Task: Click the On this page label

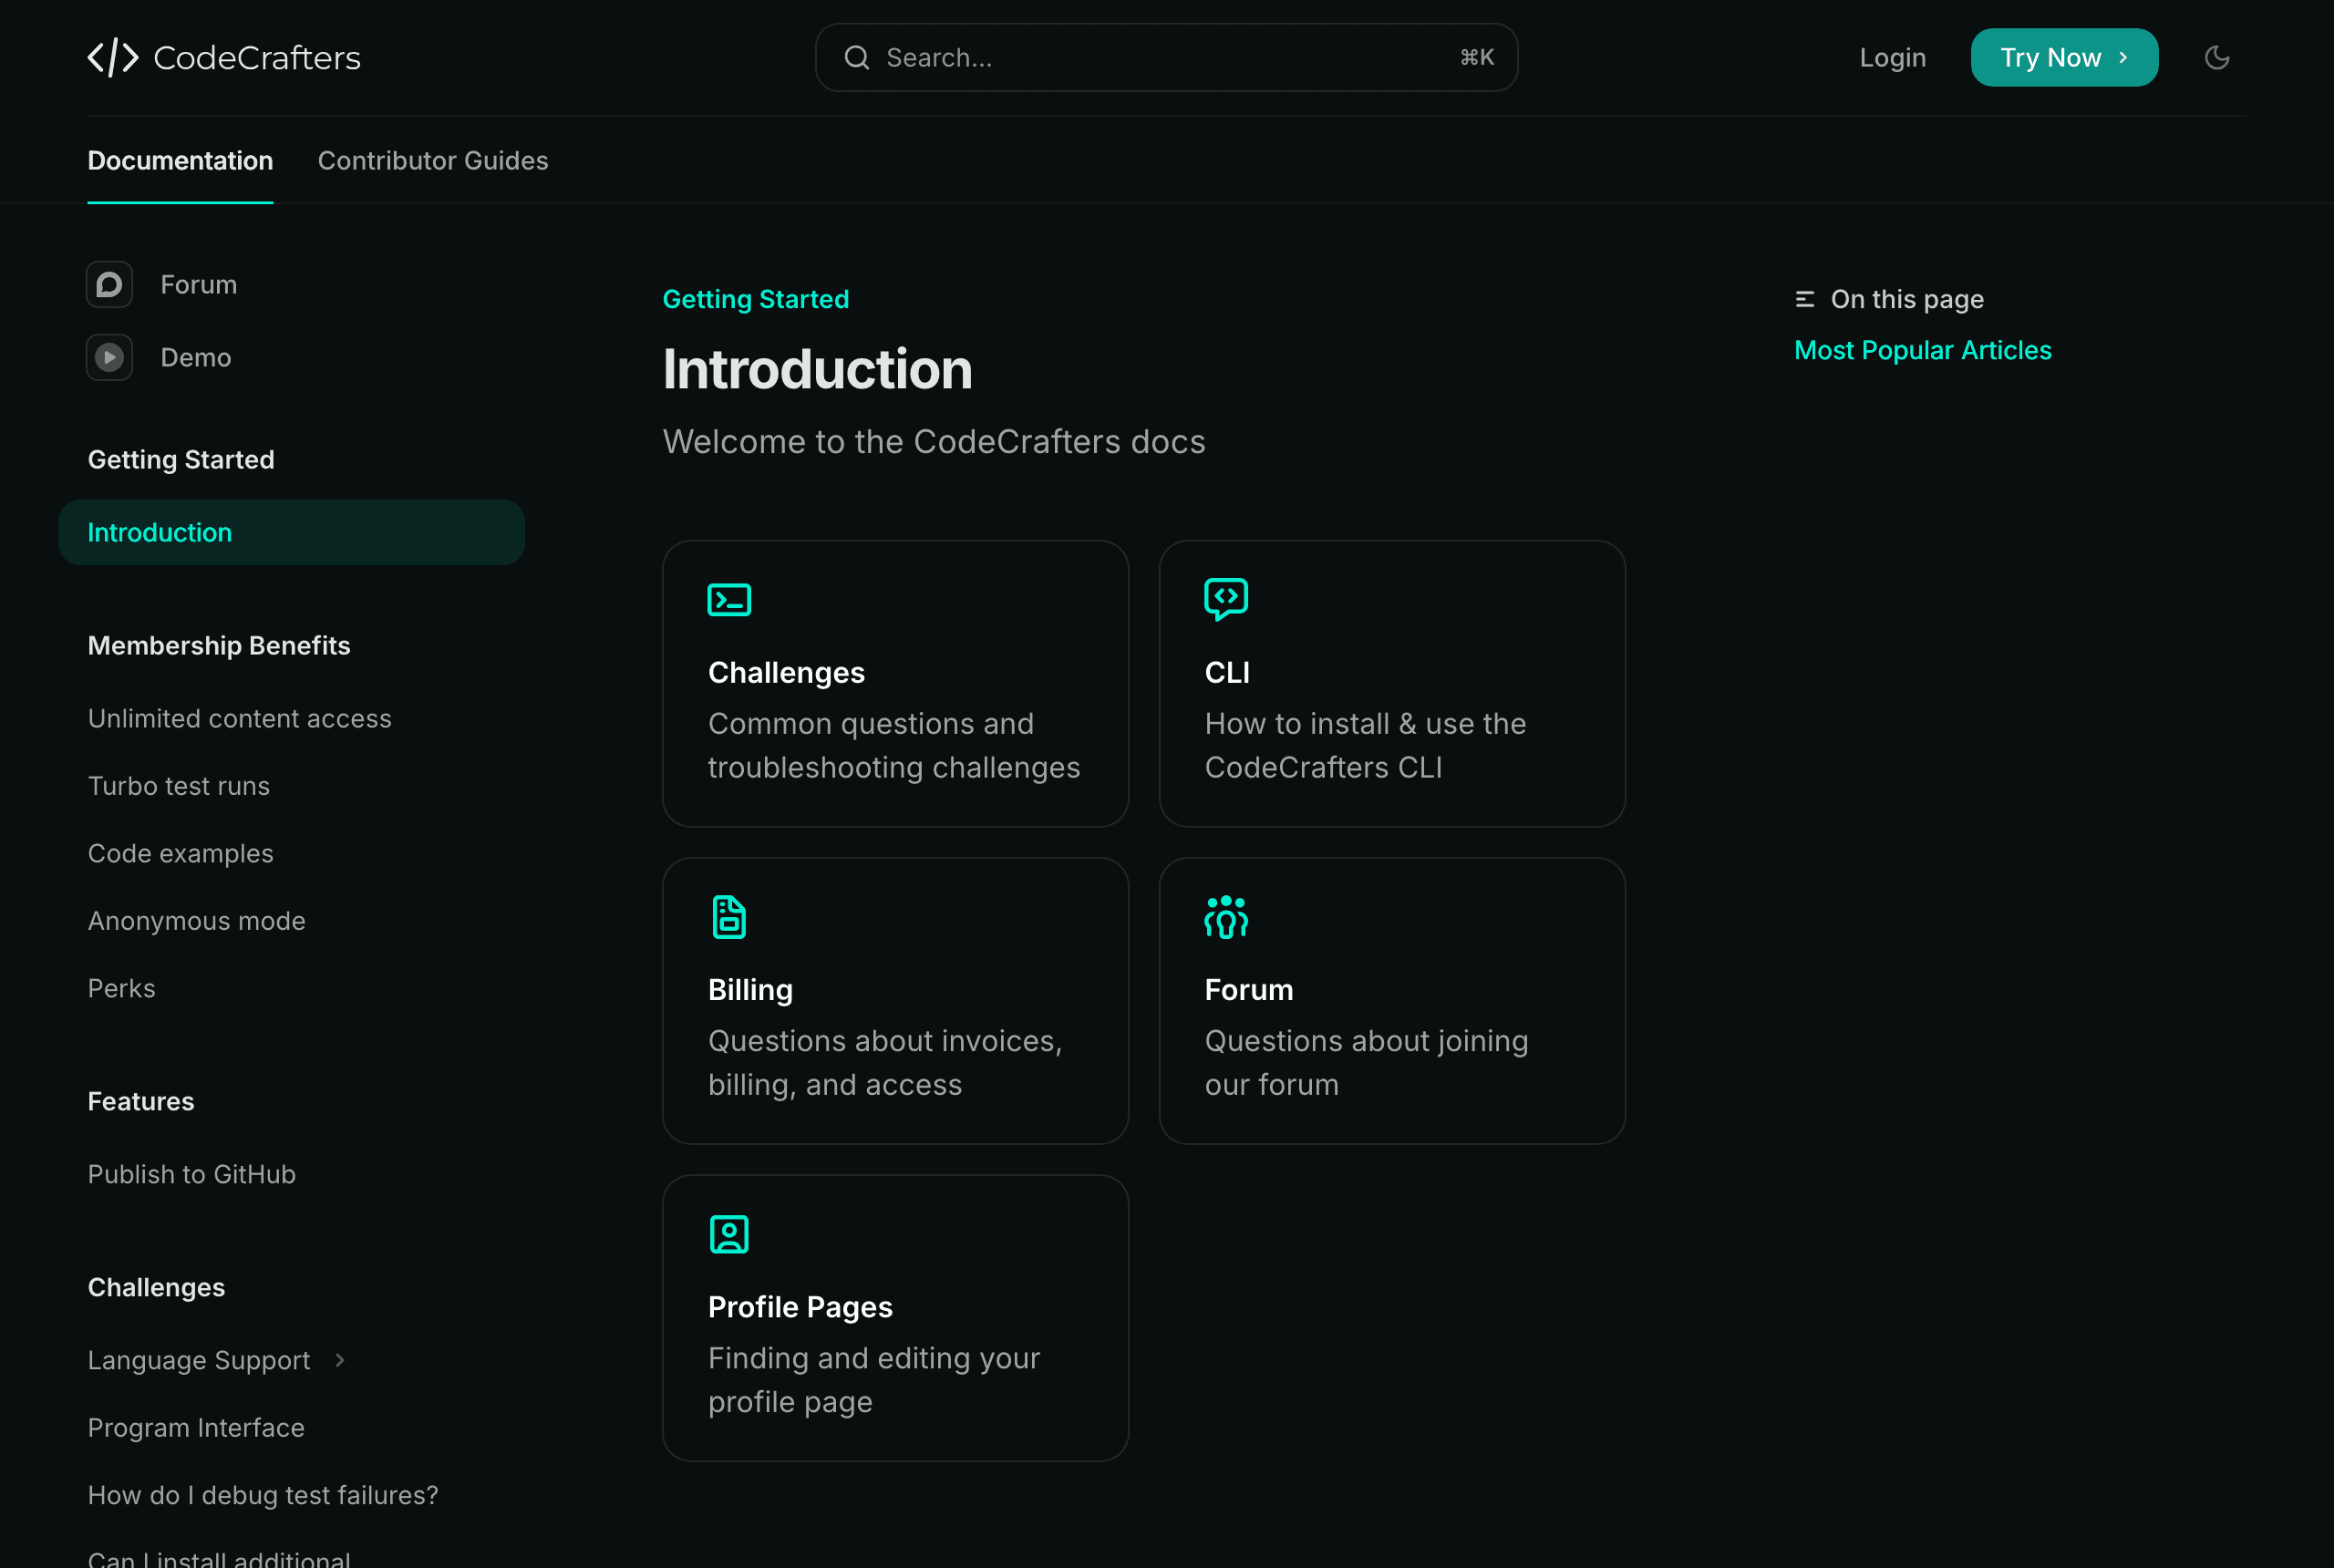Action: click(1907, 299)
